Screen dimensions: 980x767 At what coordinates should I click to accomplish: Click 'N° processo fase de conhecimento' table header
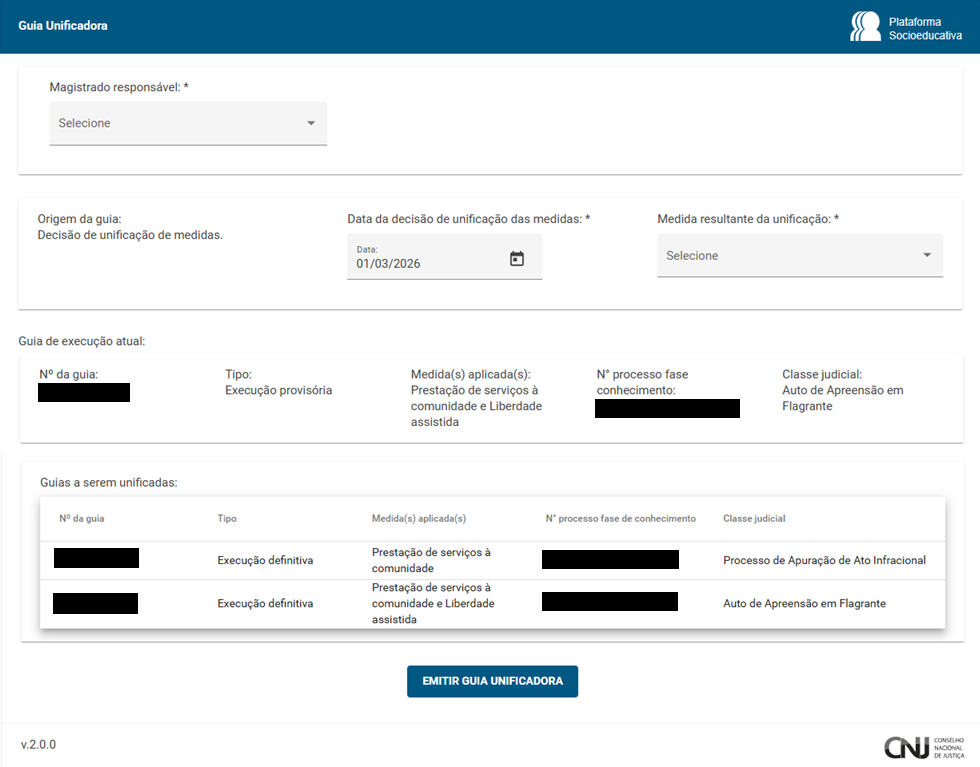[x=620, y=519]
